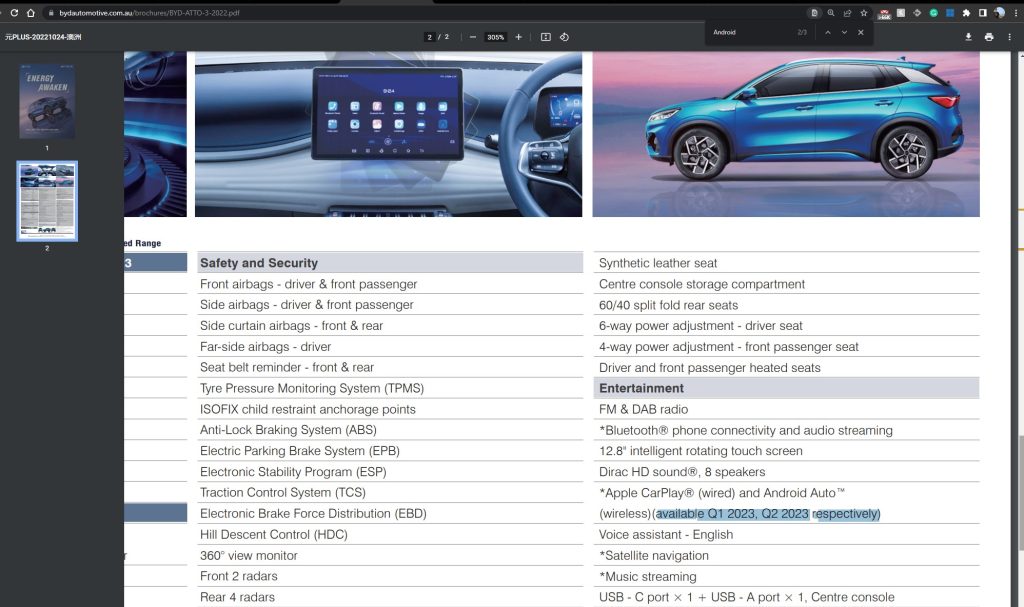This screenshot has width=1024, height=607.
Task: Jump to the next Android search match
Action: [x=843, y=32]
